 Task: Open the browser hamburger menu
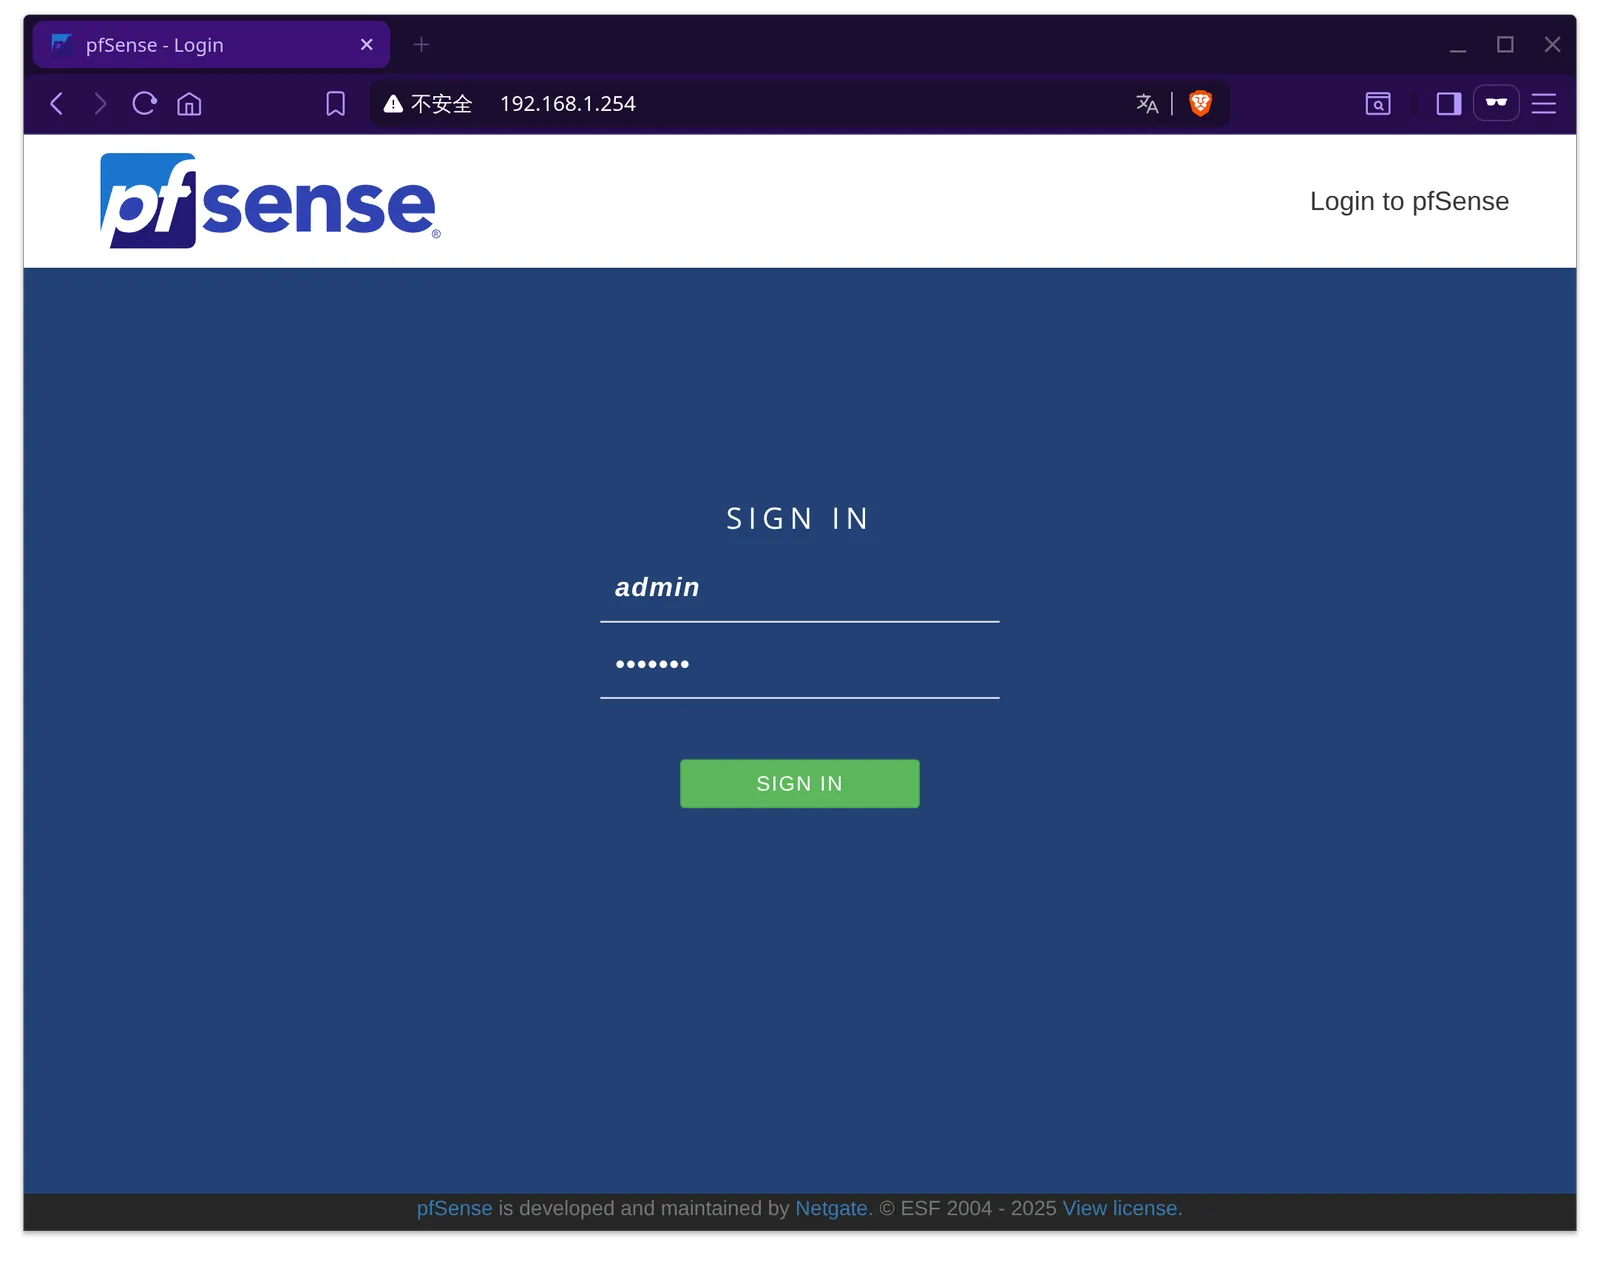coord(1544,104)
